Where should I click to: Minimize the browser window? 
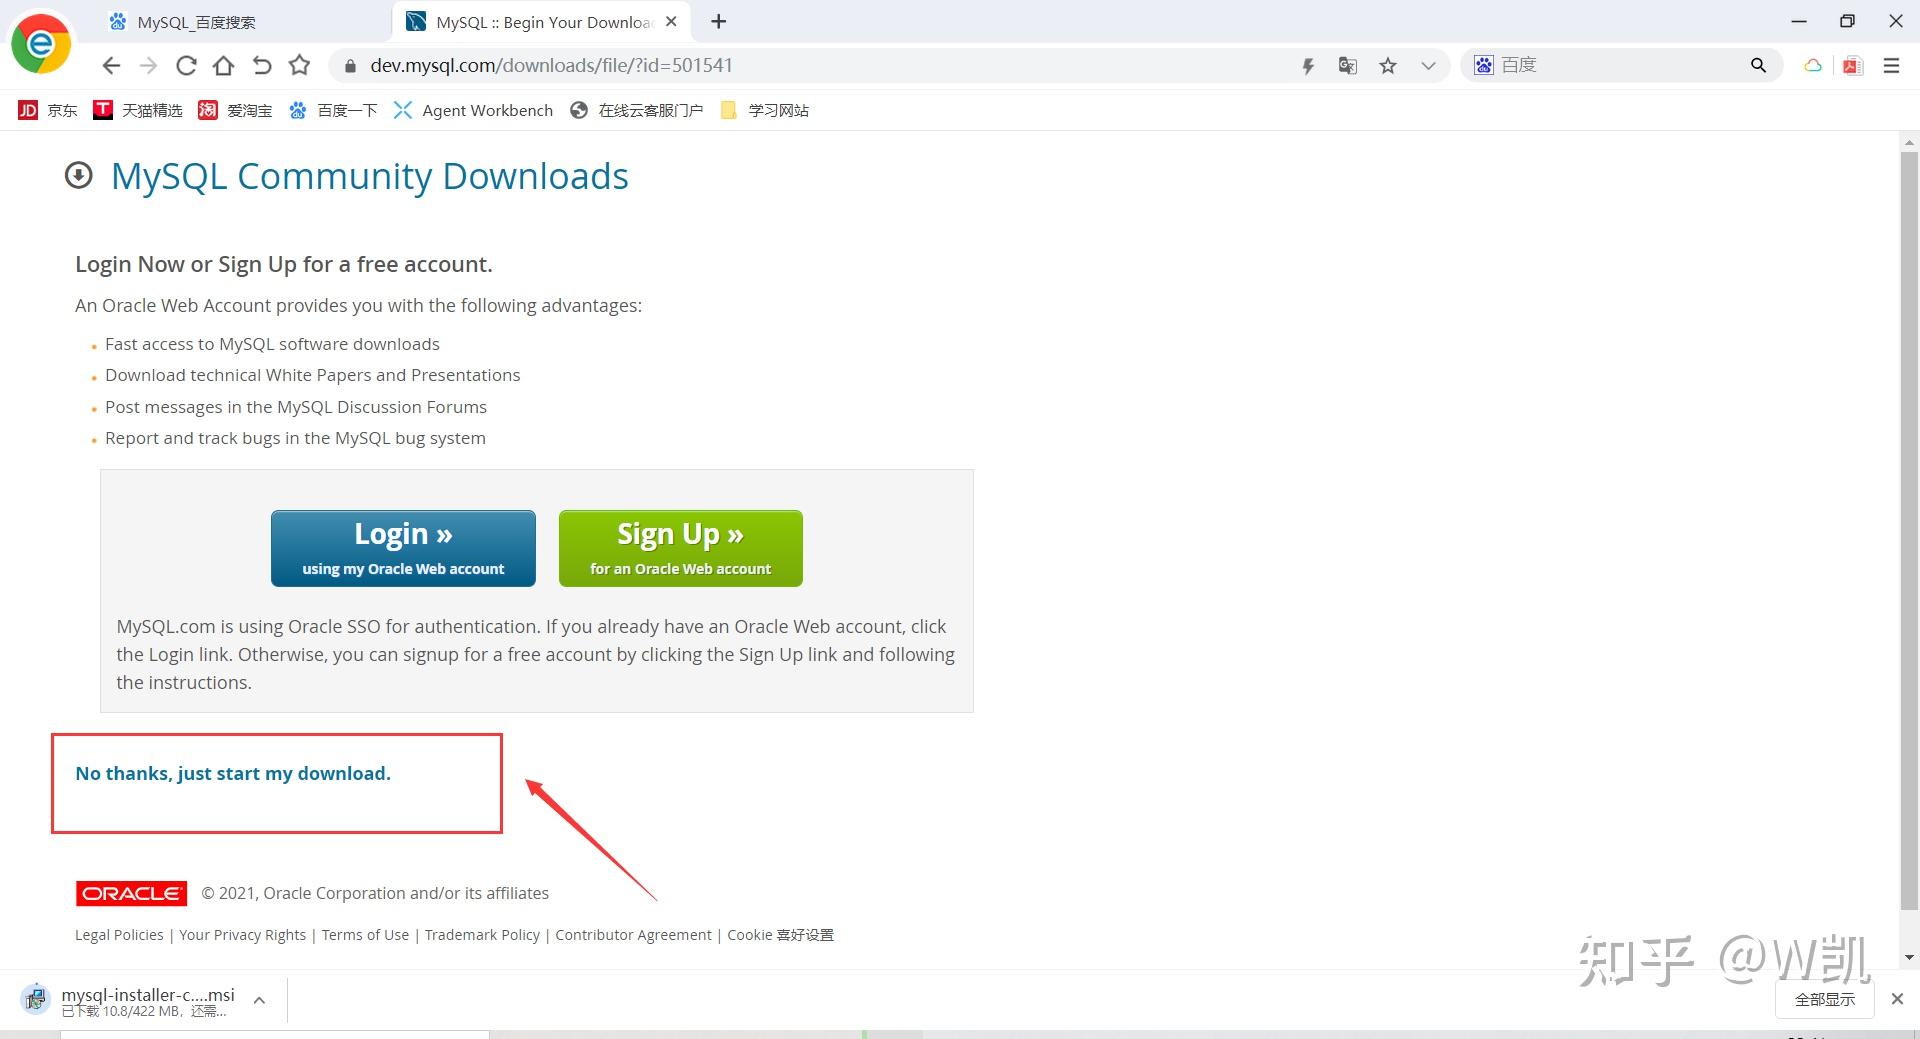(x=1799, y=21)
